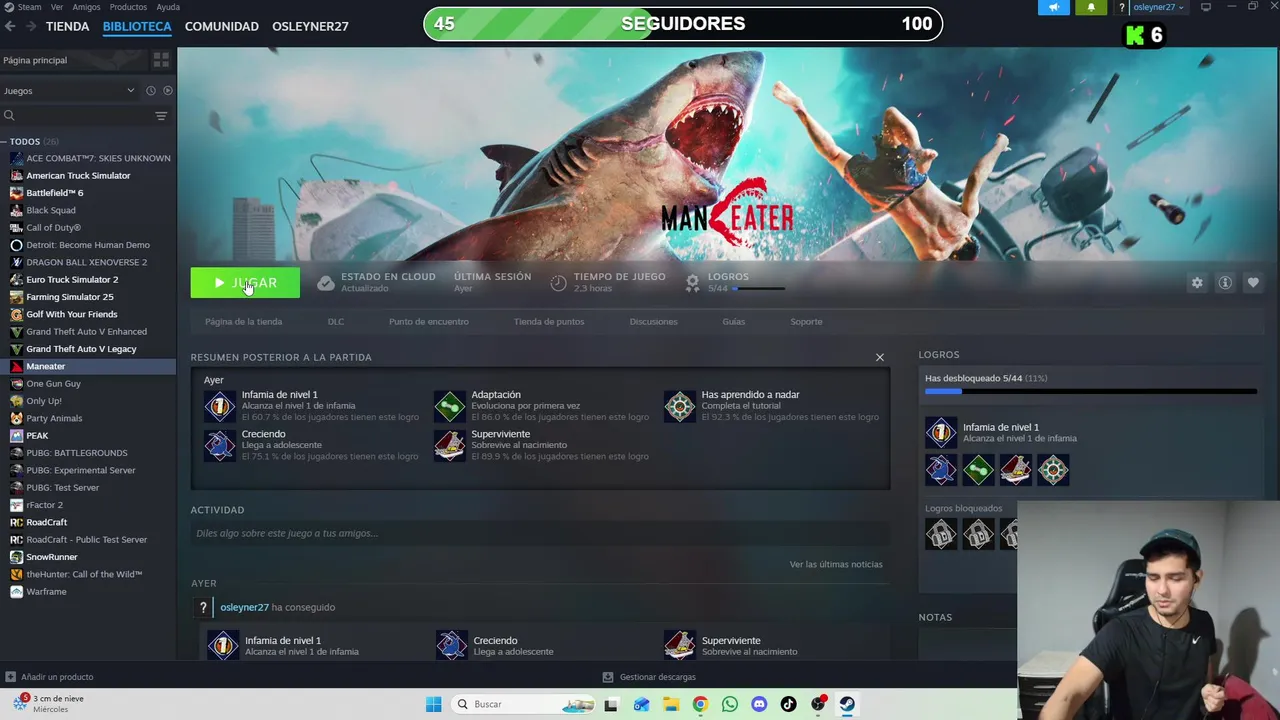
Task: Close the post-game summary panel
Action: point(880,357)
